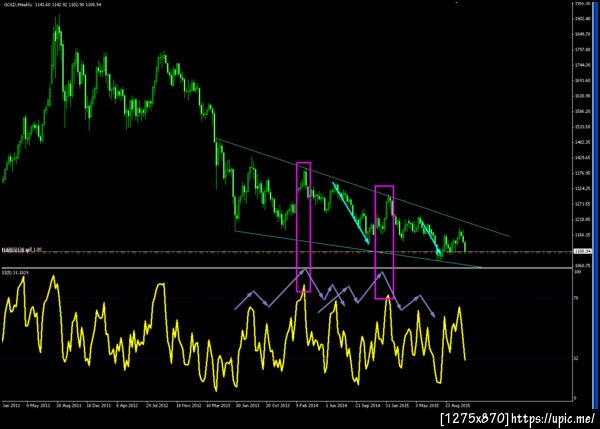Click the 18 Dec 2011 date label
This screenshot has width=600, height=429.
point(98,405)
